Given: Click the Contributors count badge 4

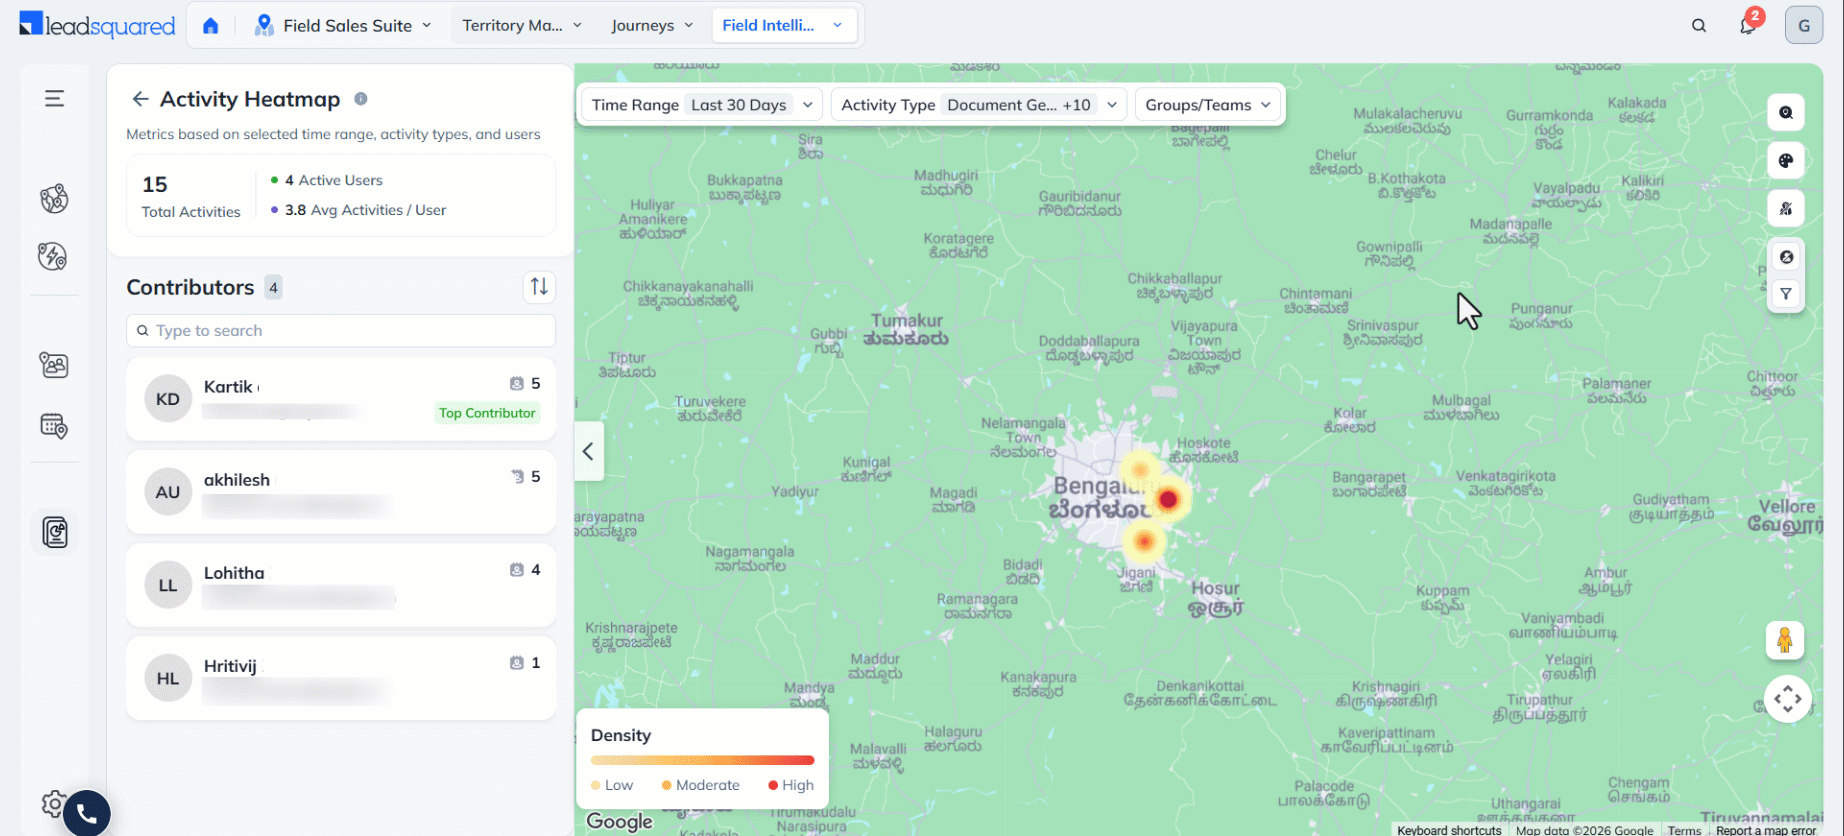Looking at the screenshot, I should pos(273,288).
